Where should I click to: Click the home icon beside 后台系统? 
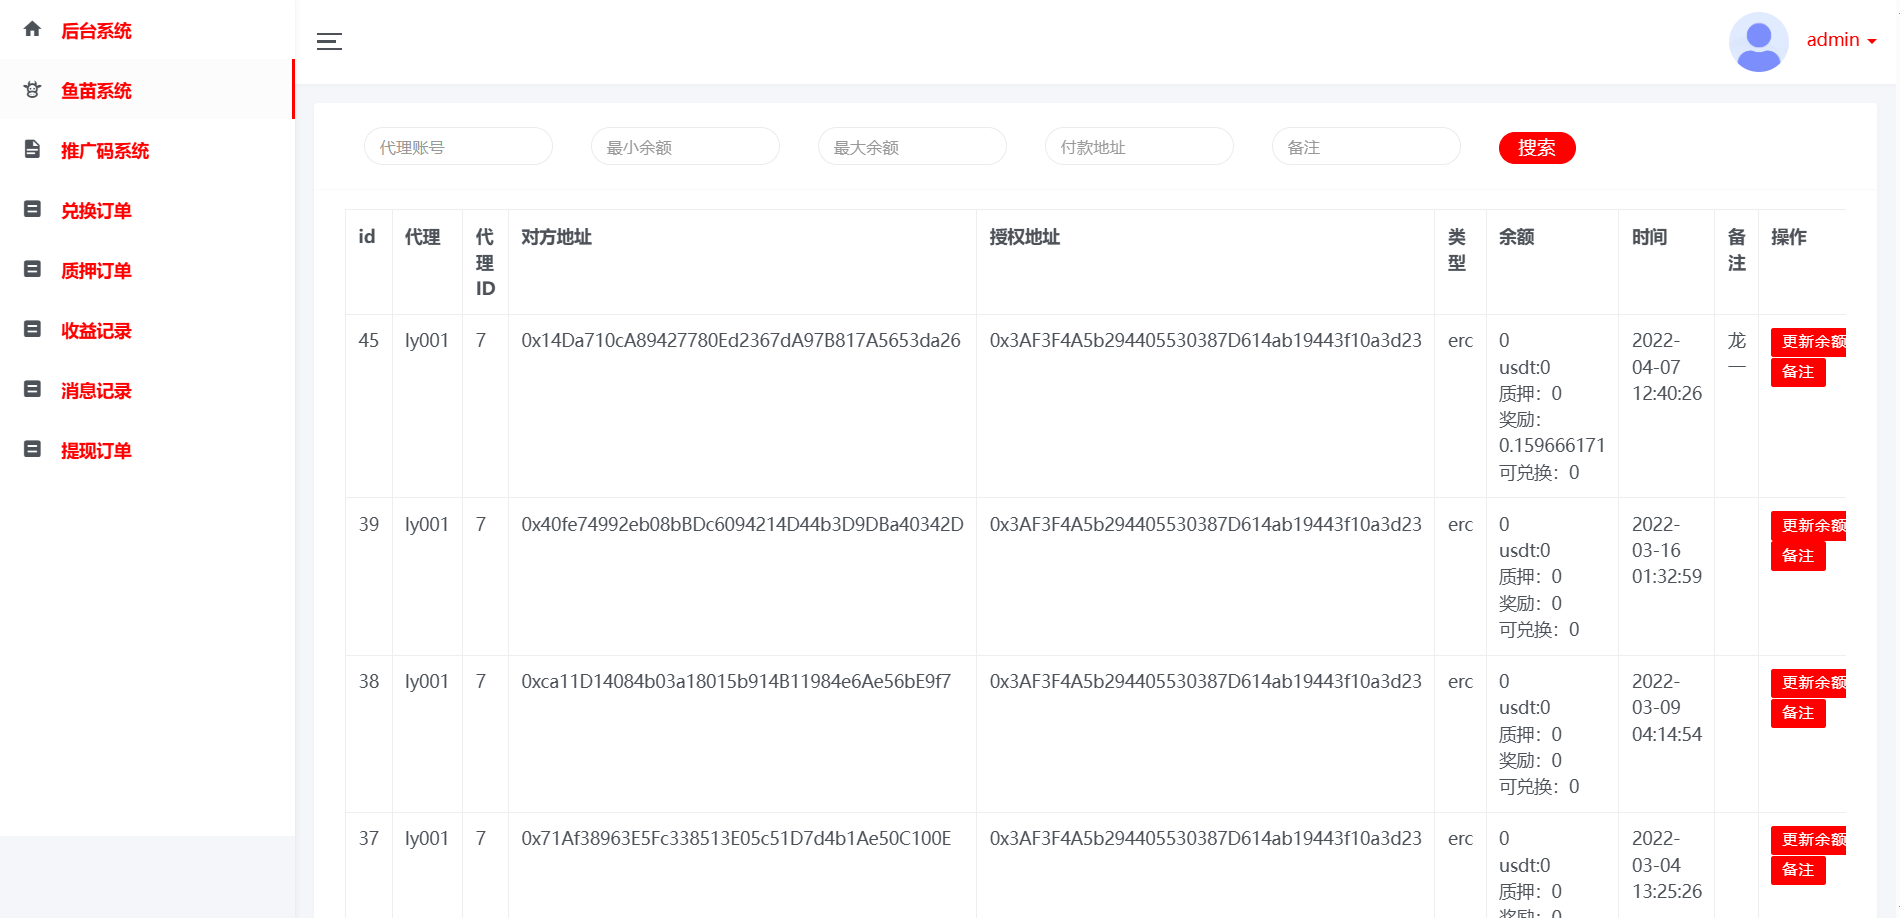[32, 29]
